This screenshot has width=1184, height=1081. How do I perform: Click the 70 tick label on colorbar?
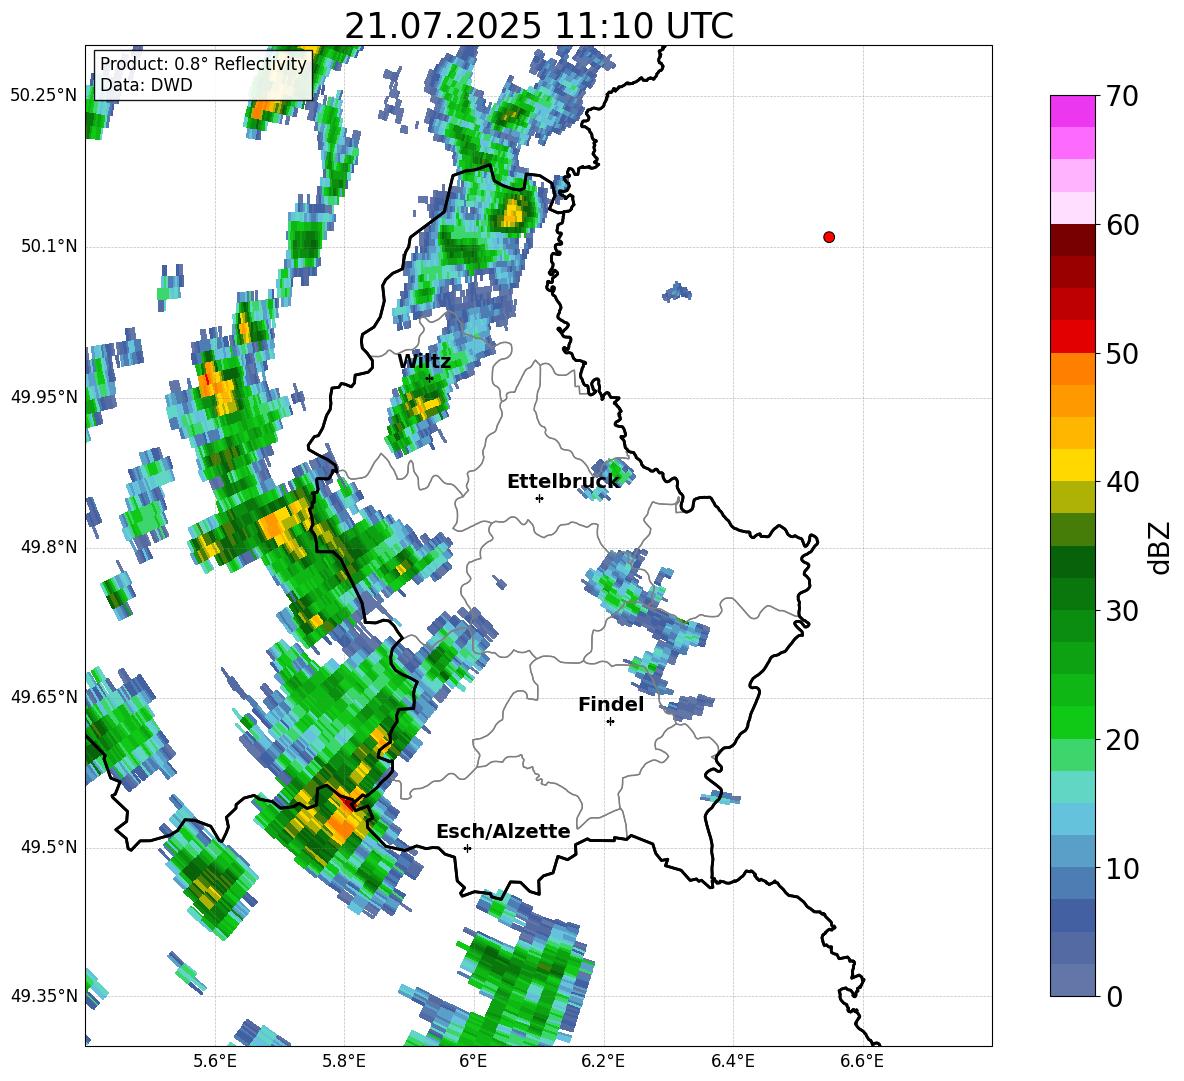(x=1122, y=96)
